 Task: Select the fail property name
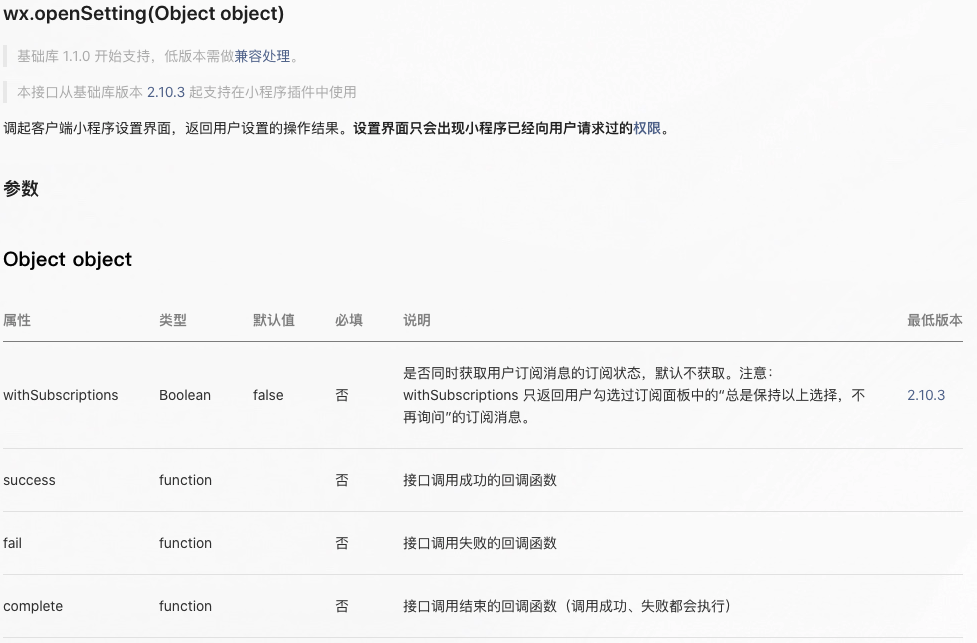12,543
